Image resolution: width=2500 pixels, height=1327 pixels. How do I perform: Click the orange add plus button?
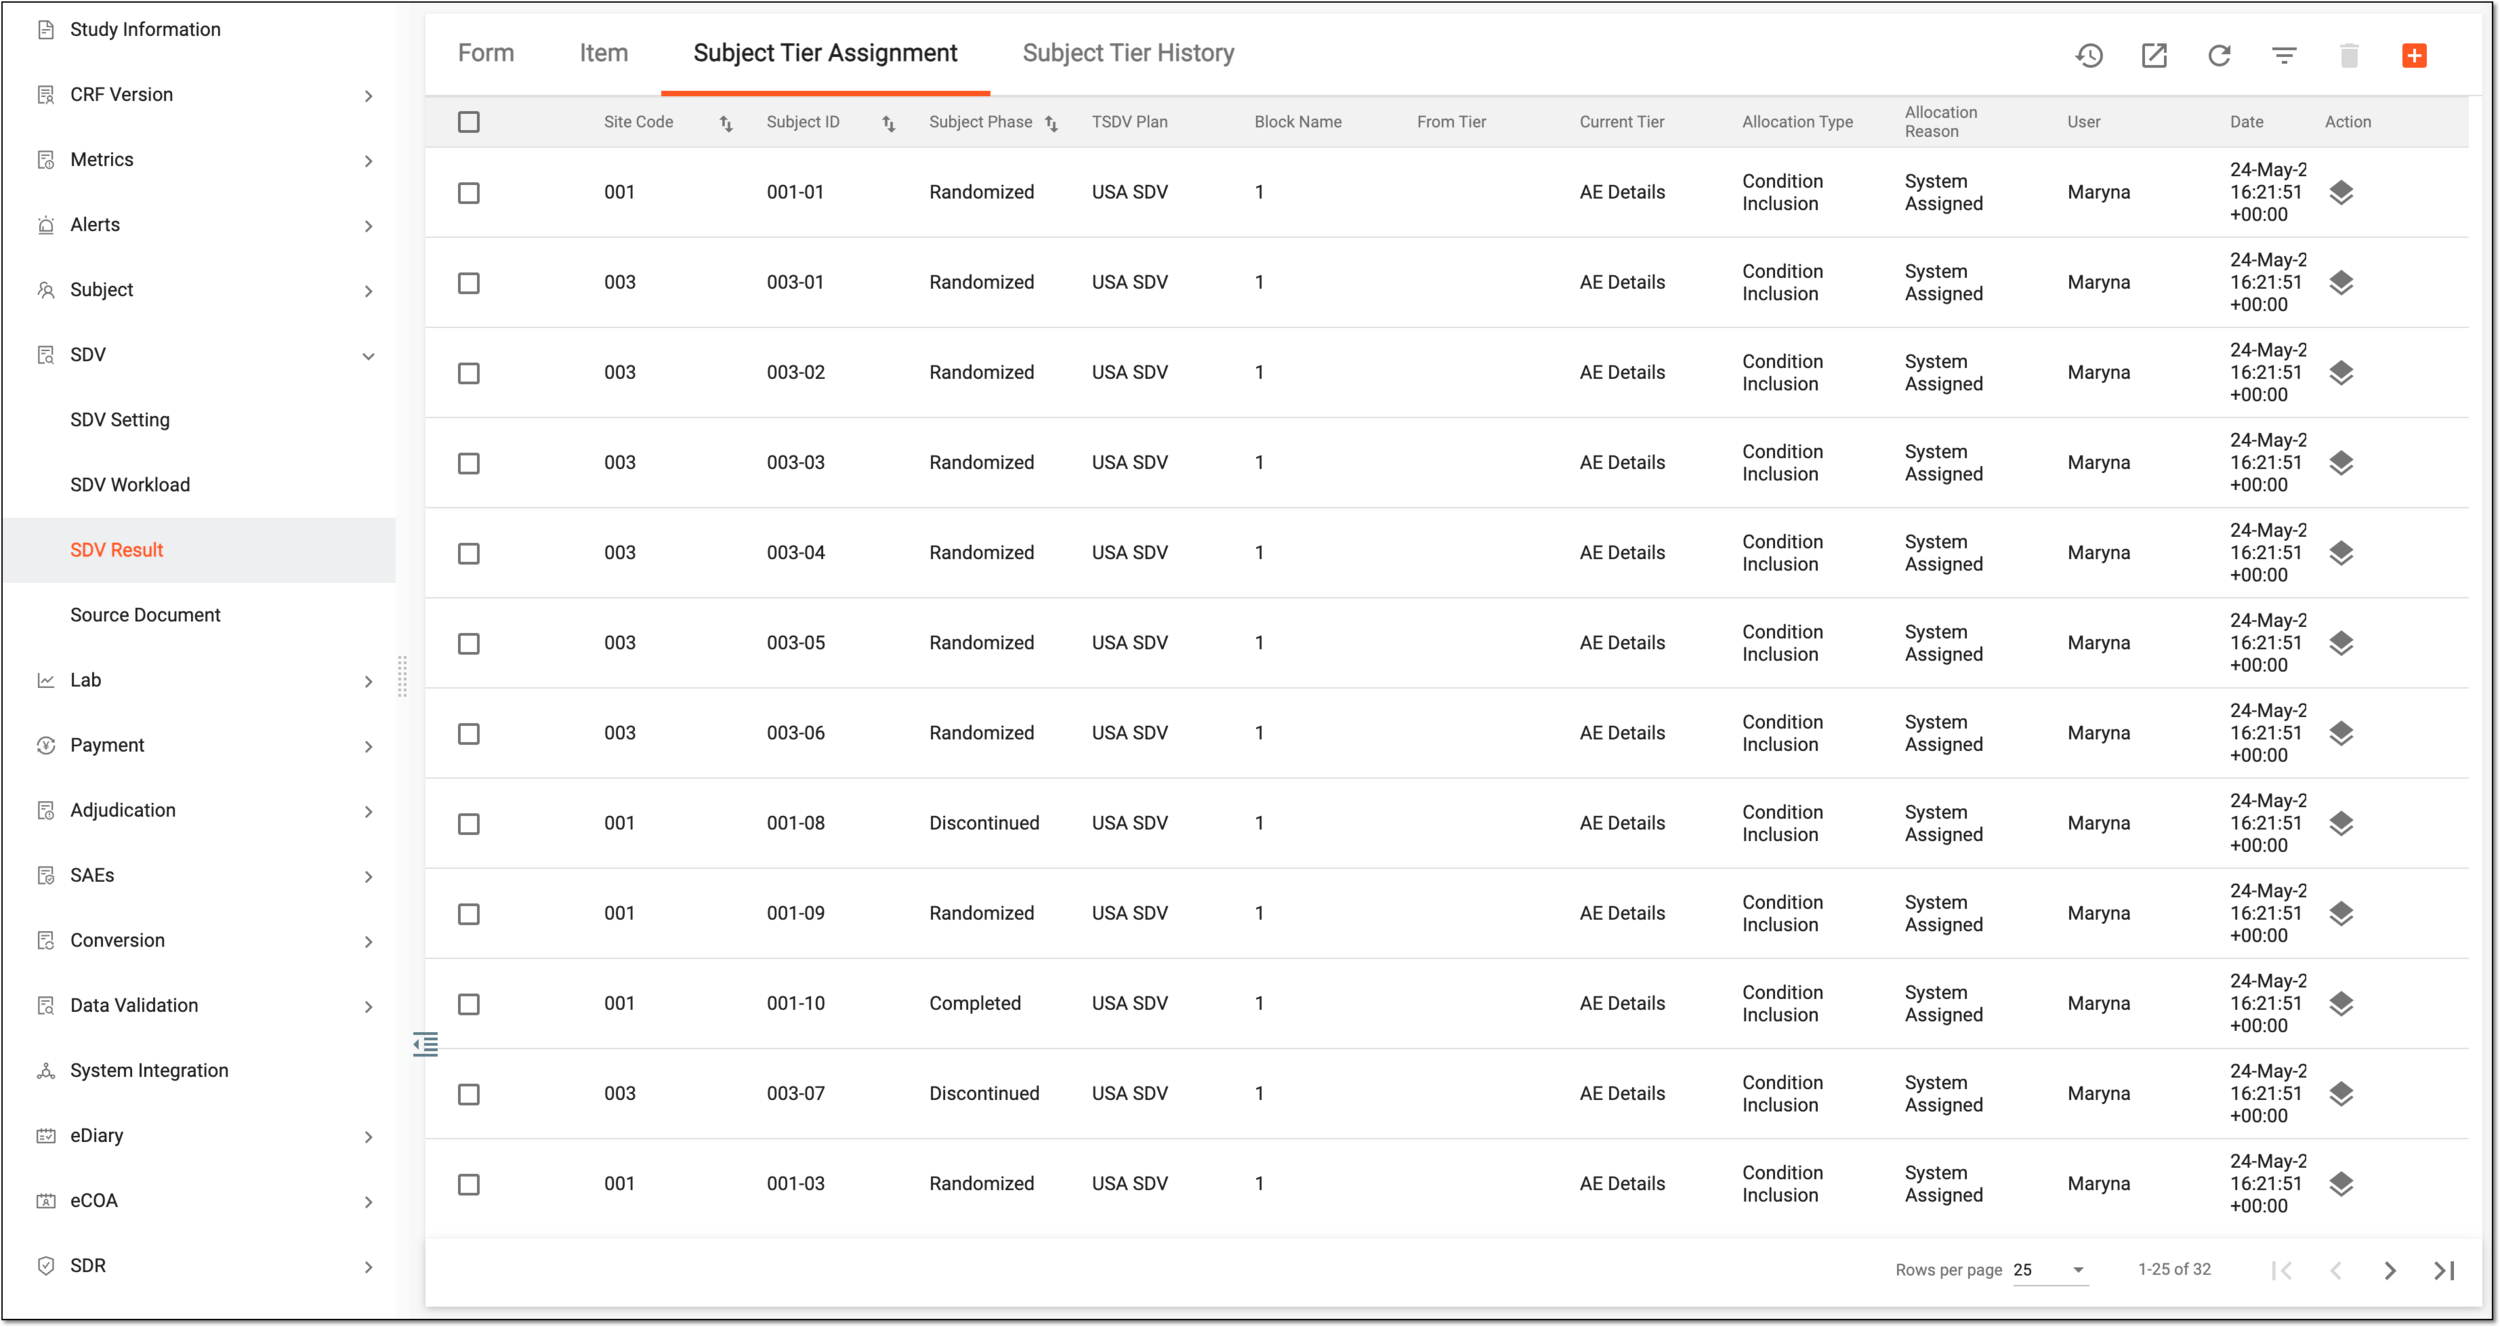pyautogui.click(x=2414, y=55)
